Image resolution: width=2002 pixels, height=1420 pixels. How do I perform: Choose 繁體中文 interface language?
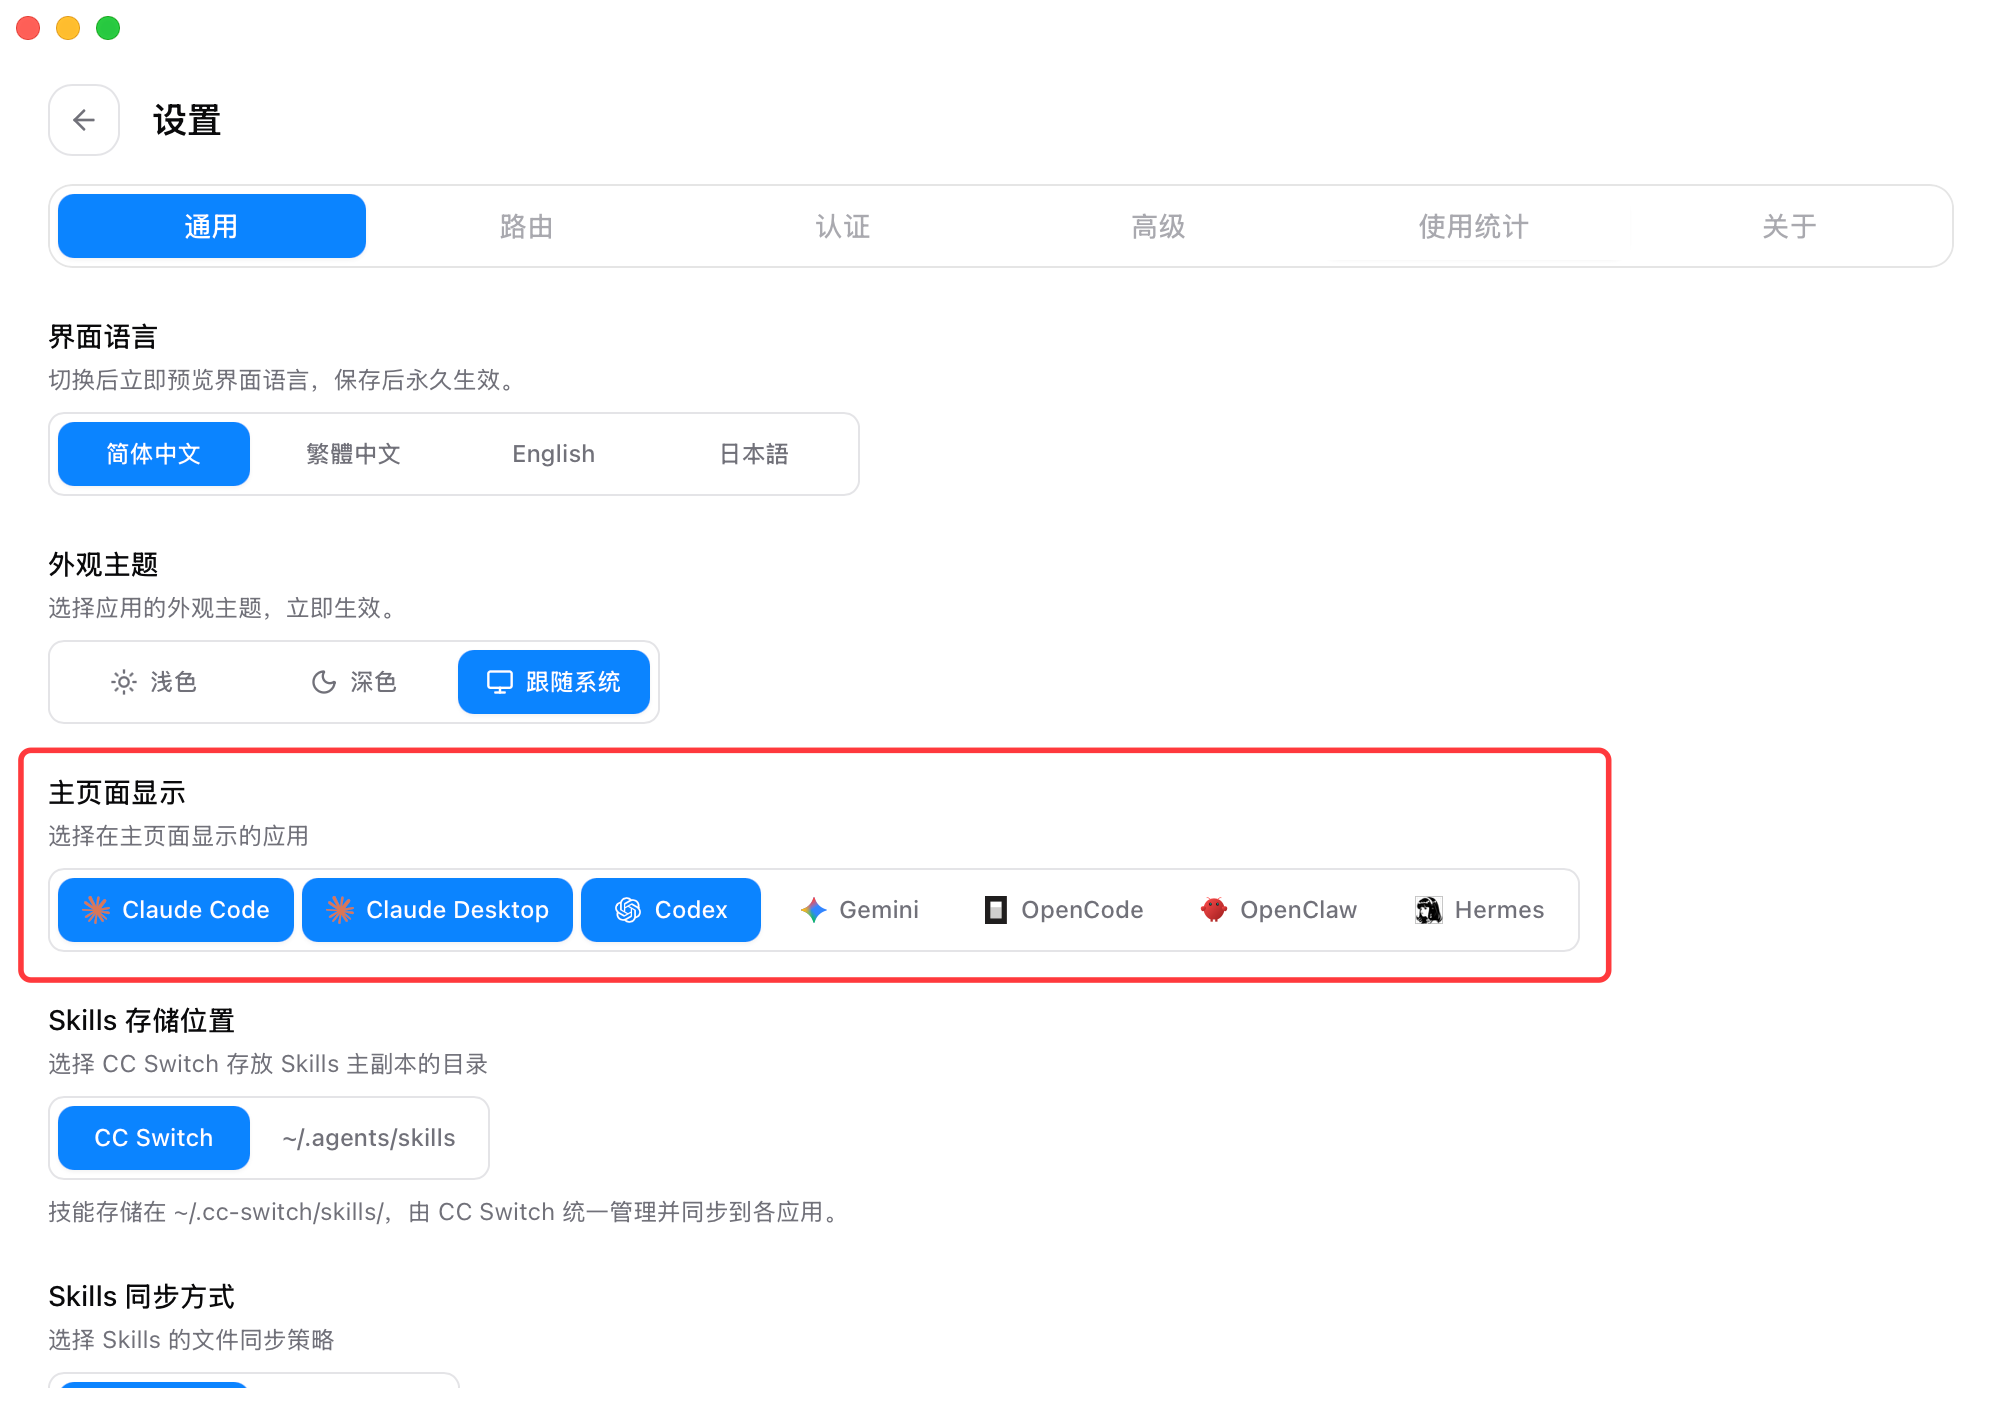(x=354, y=454)
